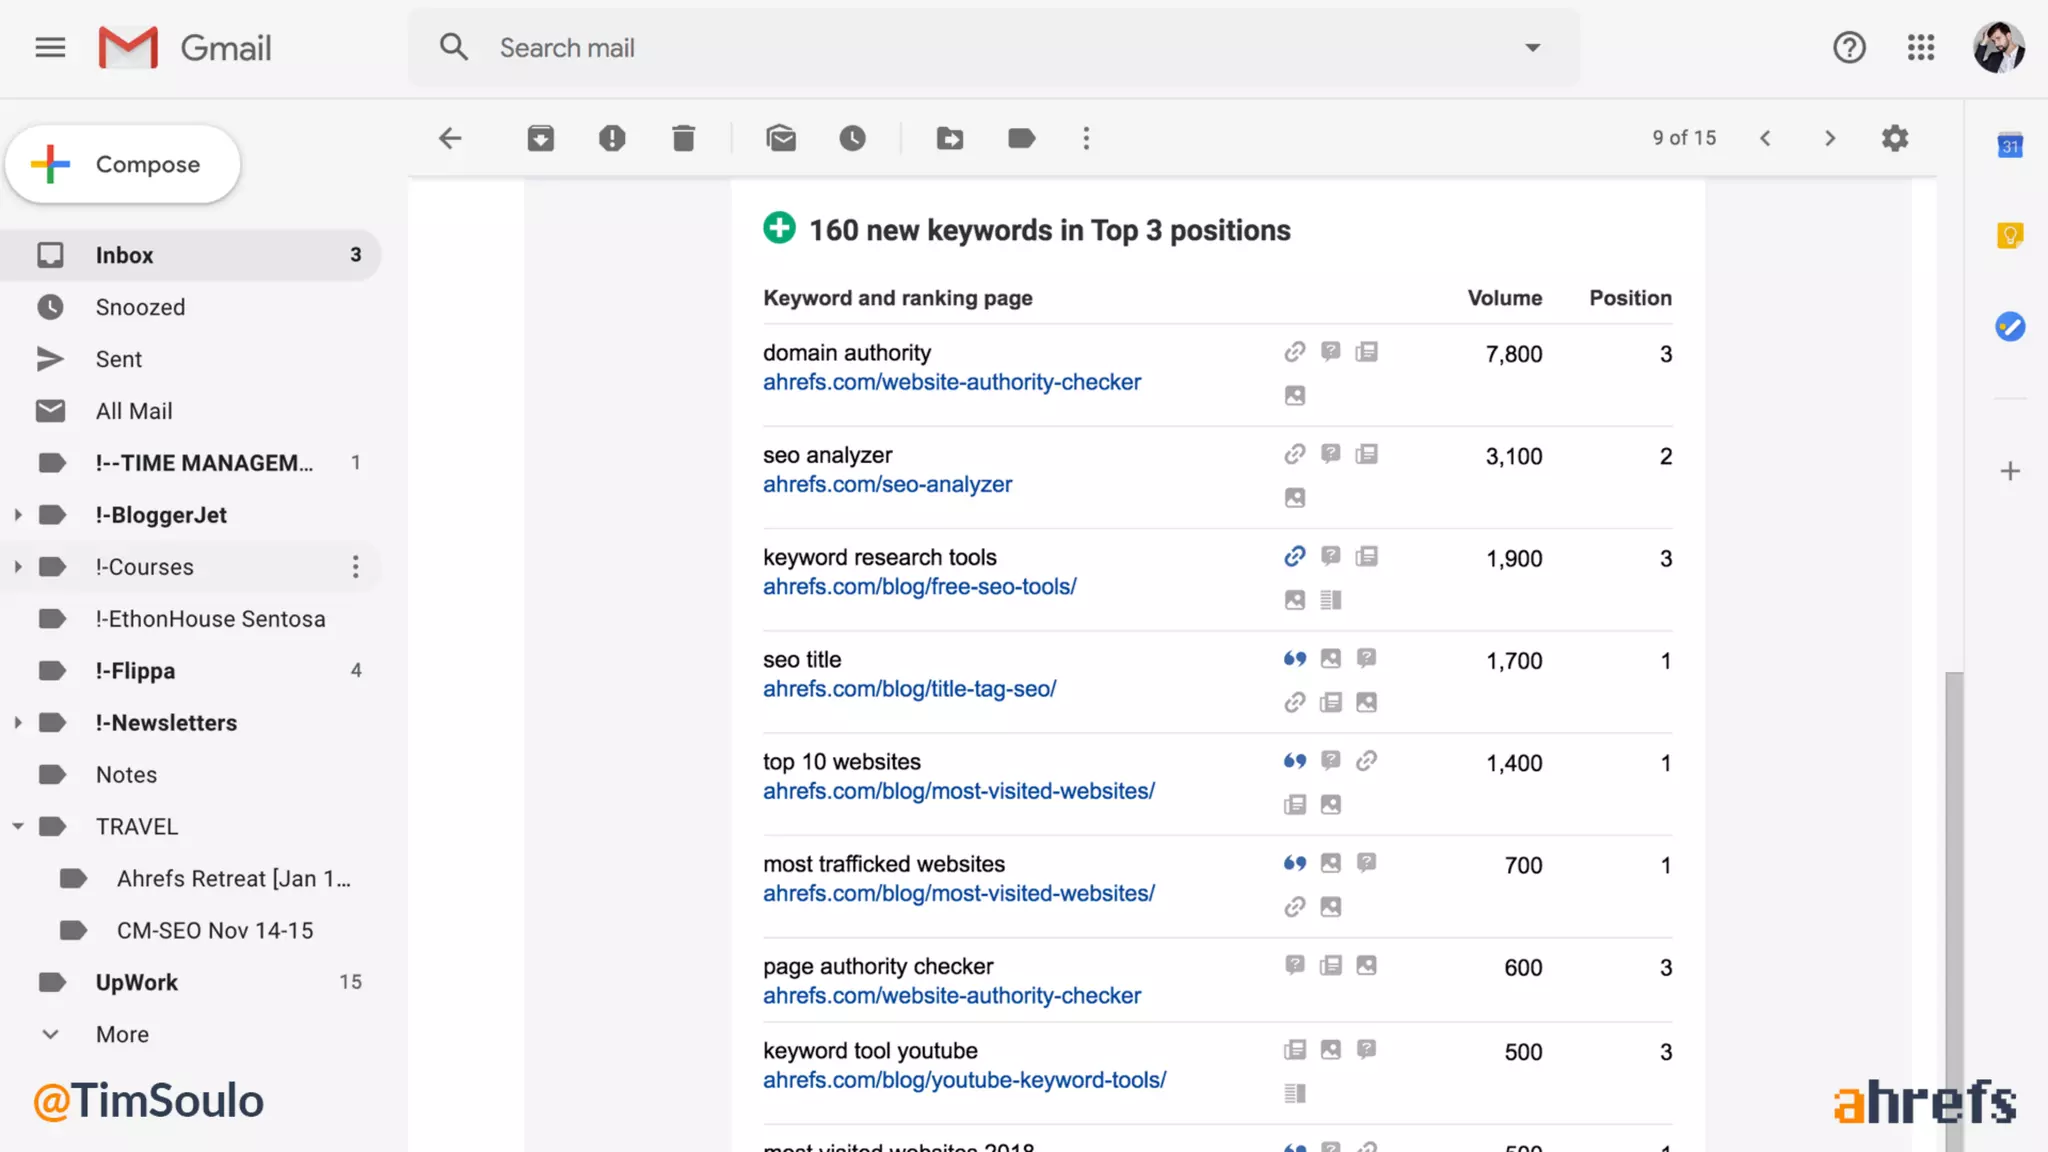The width and height of the screenshot is (2048, 1152).
Task: Delete email with trash icon
Action: click(x=684, y=138)
